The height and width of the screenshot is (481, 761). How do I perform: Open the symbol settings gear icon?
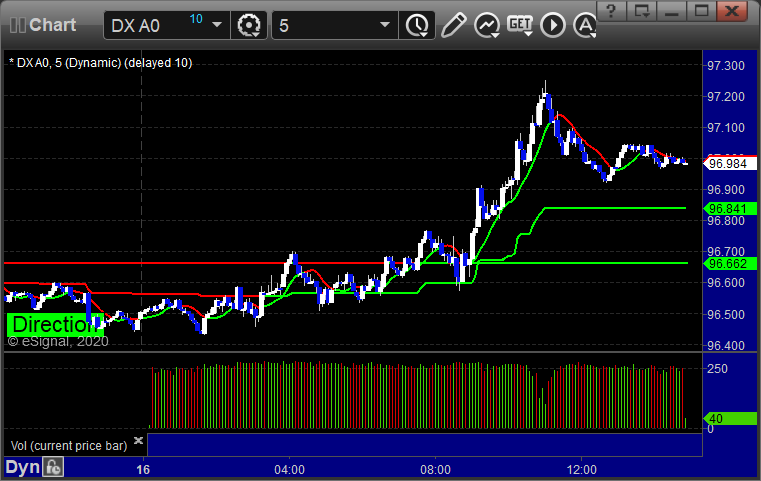coord(249,25)
